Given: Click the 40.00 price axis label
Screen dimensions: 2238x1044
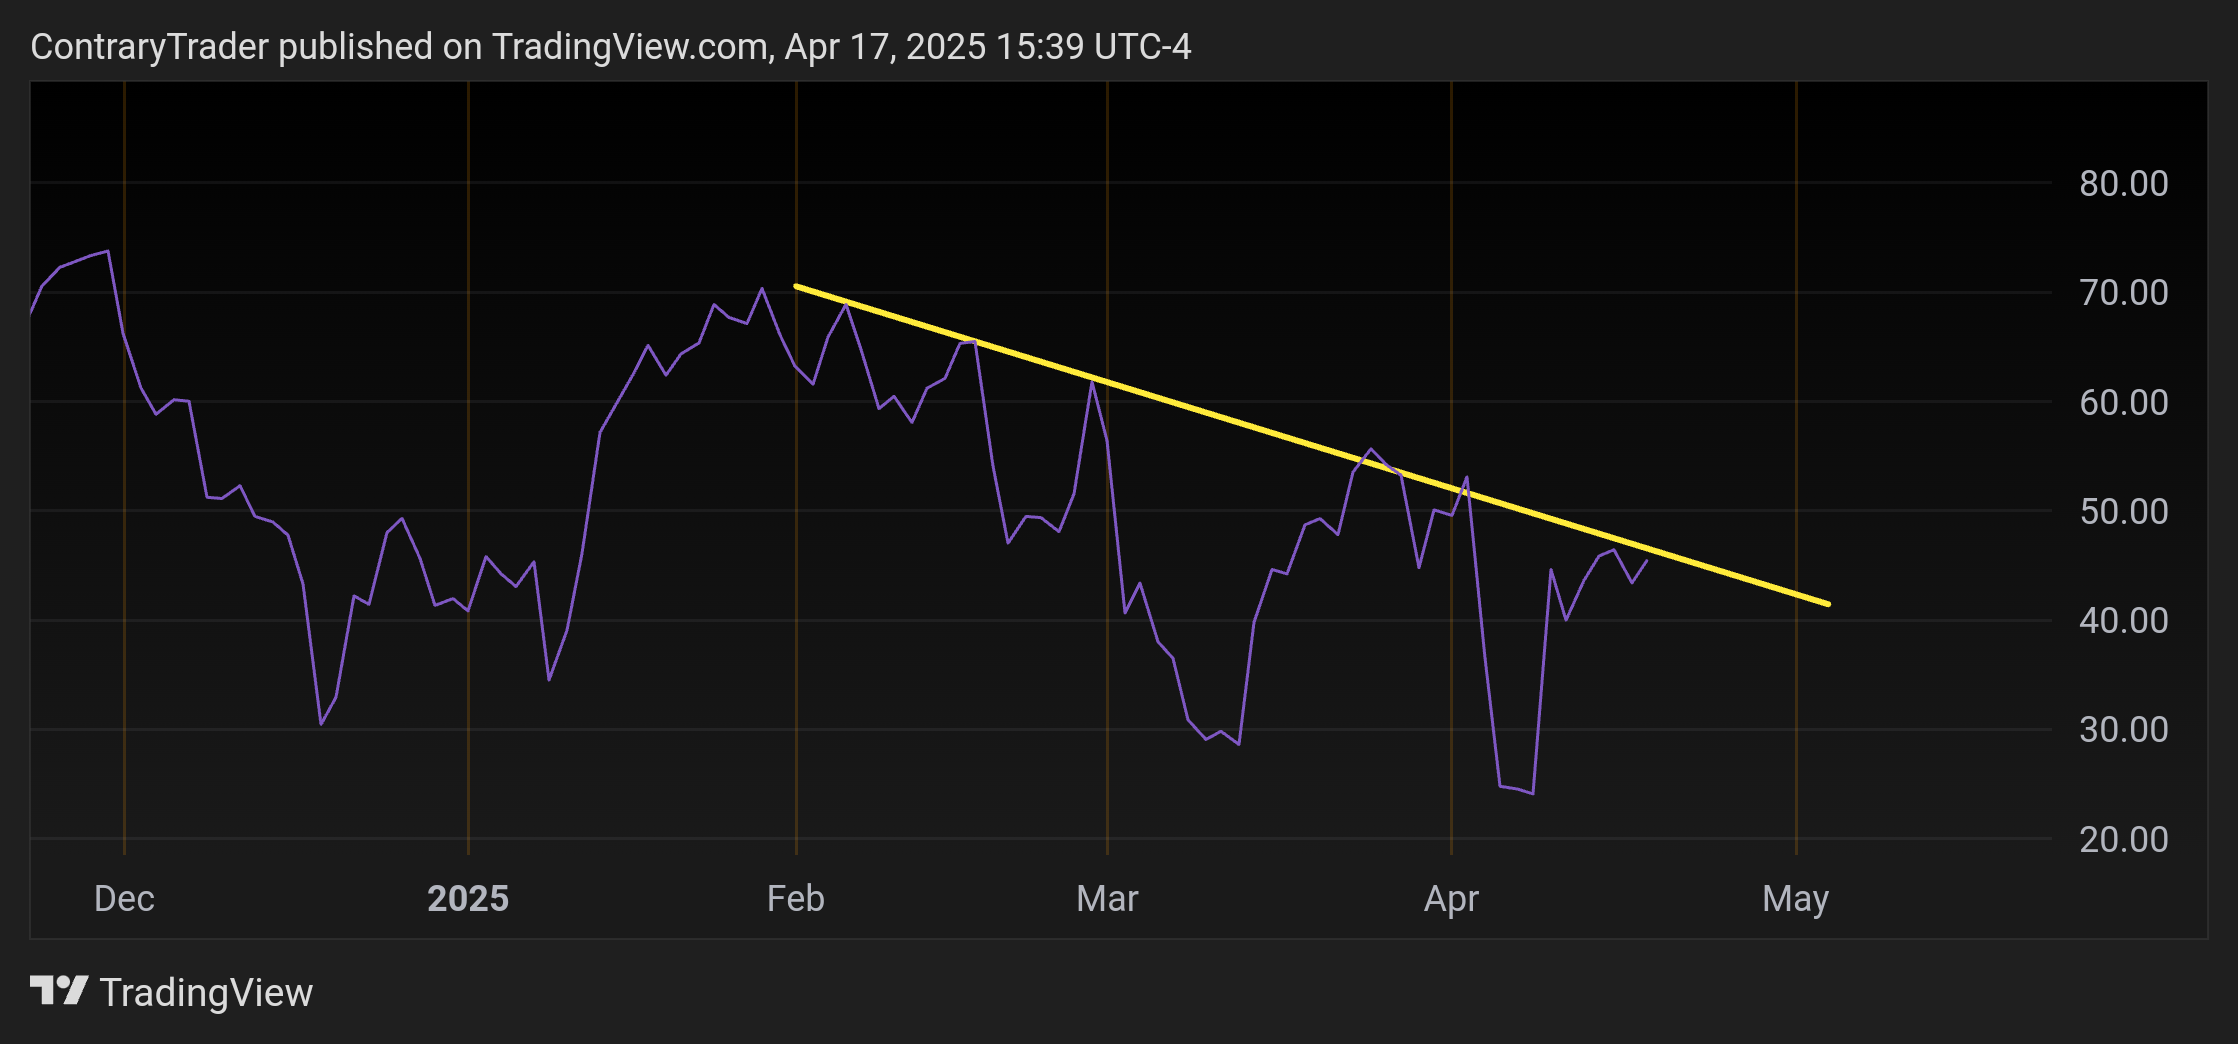Looking at the screenshot, I should (x=2124, y=620).
